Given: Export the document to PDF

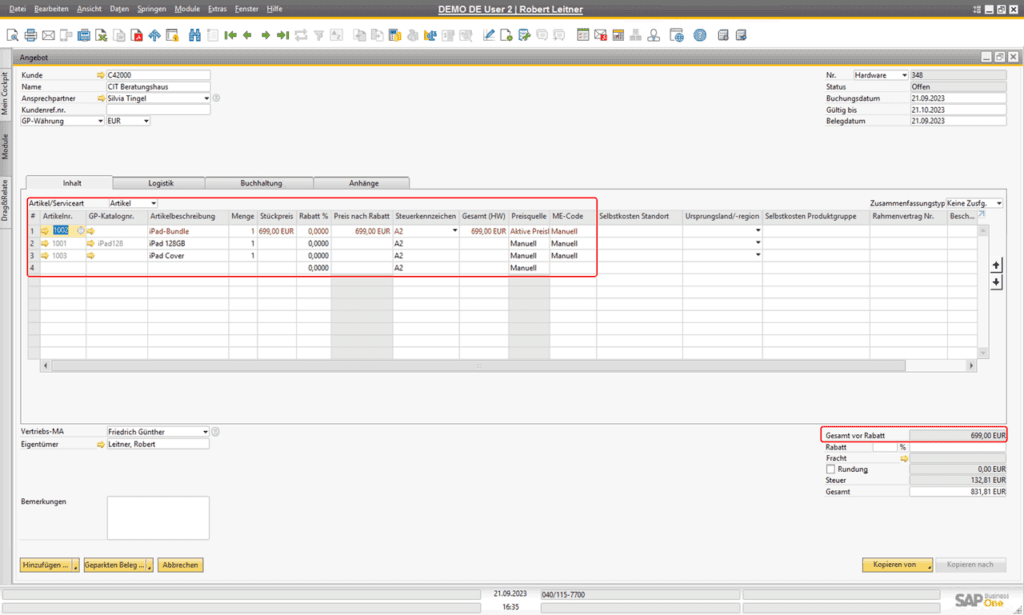Looking at the screenshot, I should 137,35.
